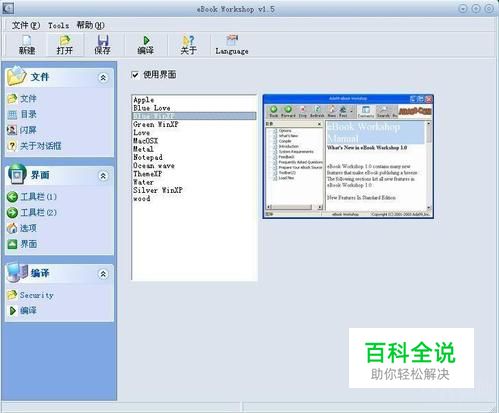
Task: Toggle the 使用界面 checkbox
Action: coord(135,75)
